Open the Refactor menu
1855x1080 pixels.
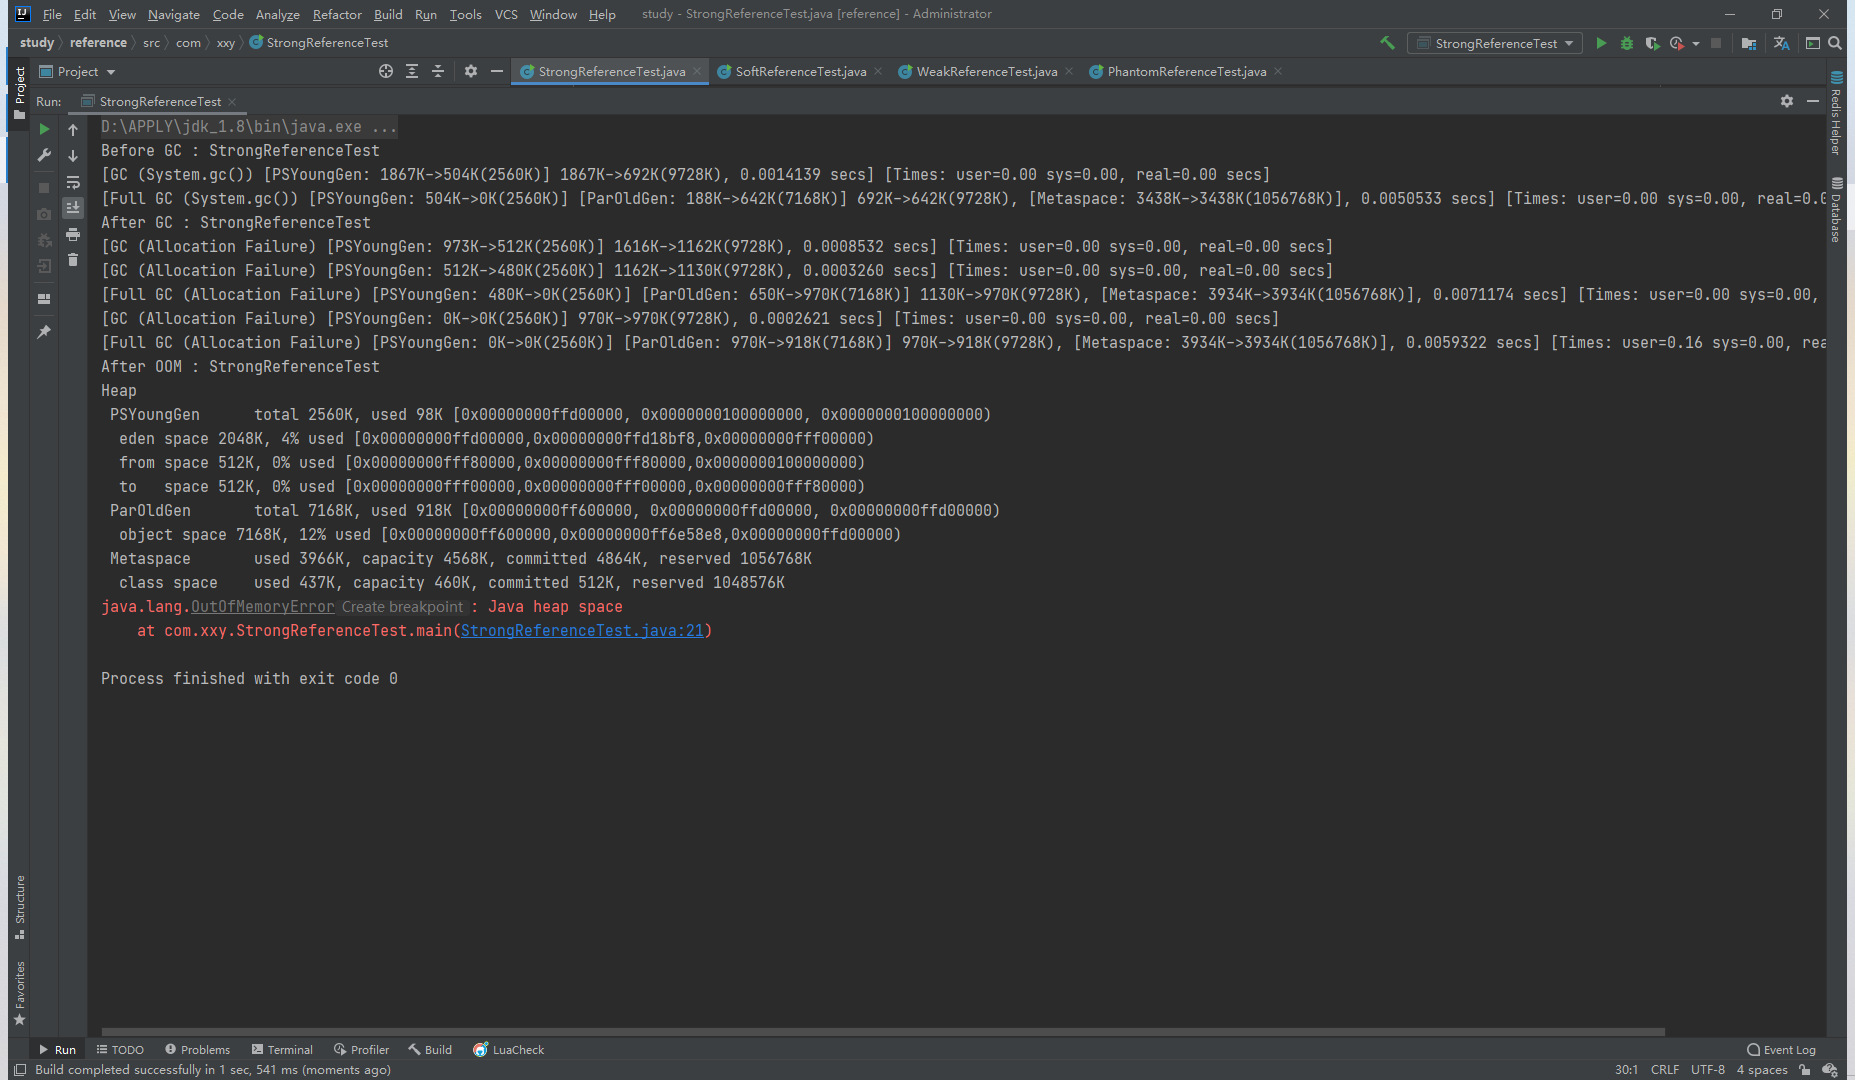[x=337, y=14]
